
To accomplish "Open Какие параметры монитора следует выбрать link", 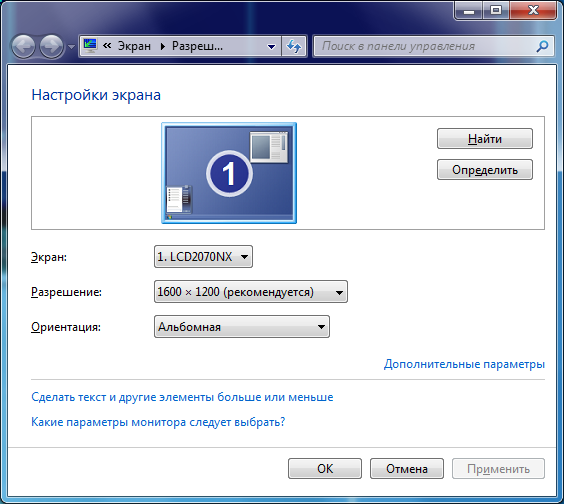I will click(x=158, y=422).
